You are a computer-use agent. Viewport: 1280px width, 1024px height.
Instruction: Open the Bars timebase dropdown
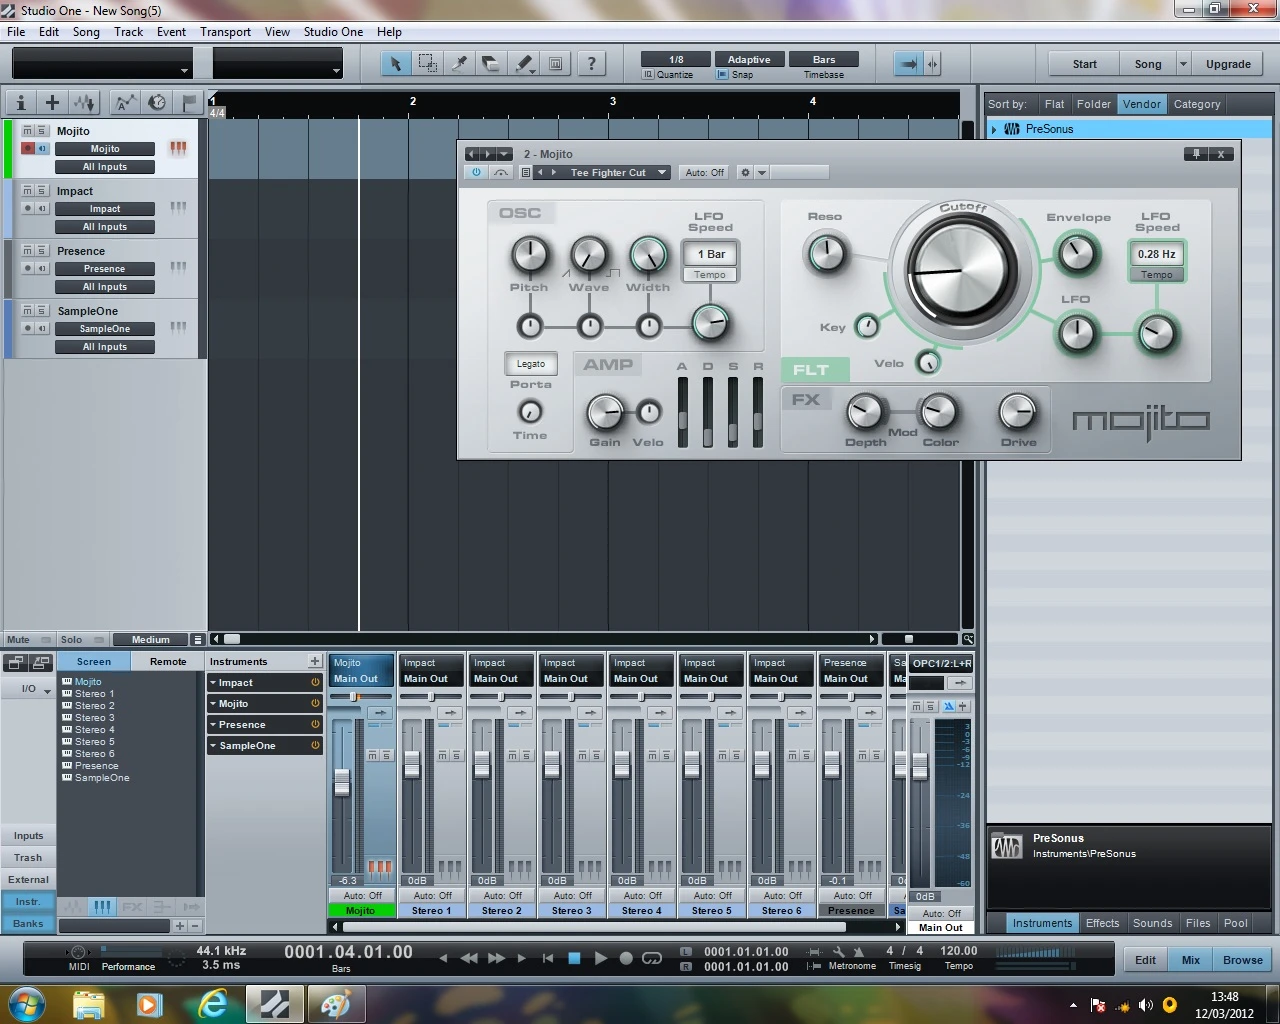(x=824, y=59)
